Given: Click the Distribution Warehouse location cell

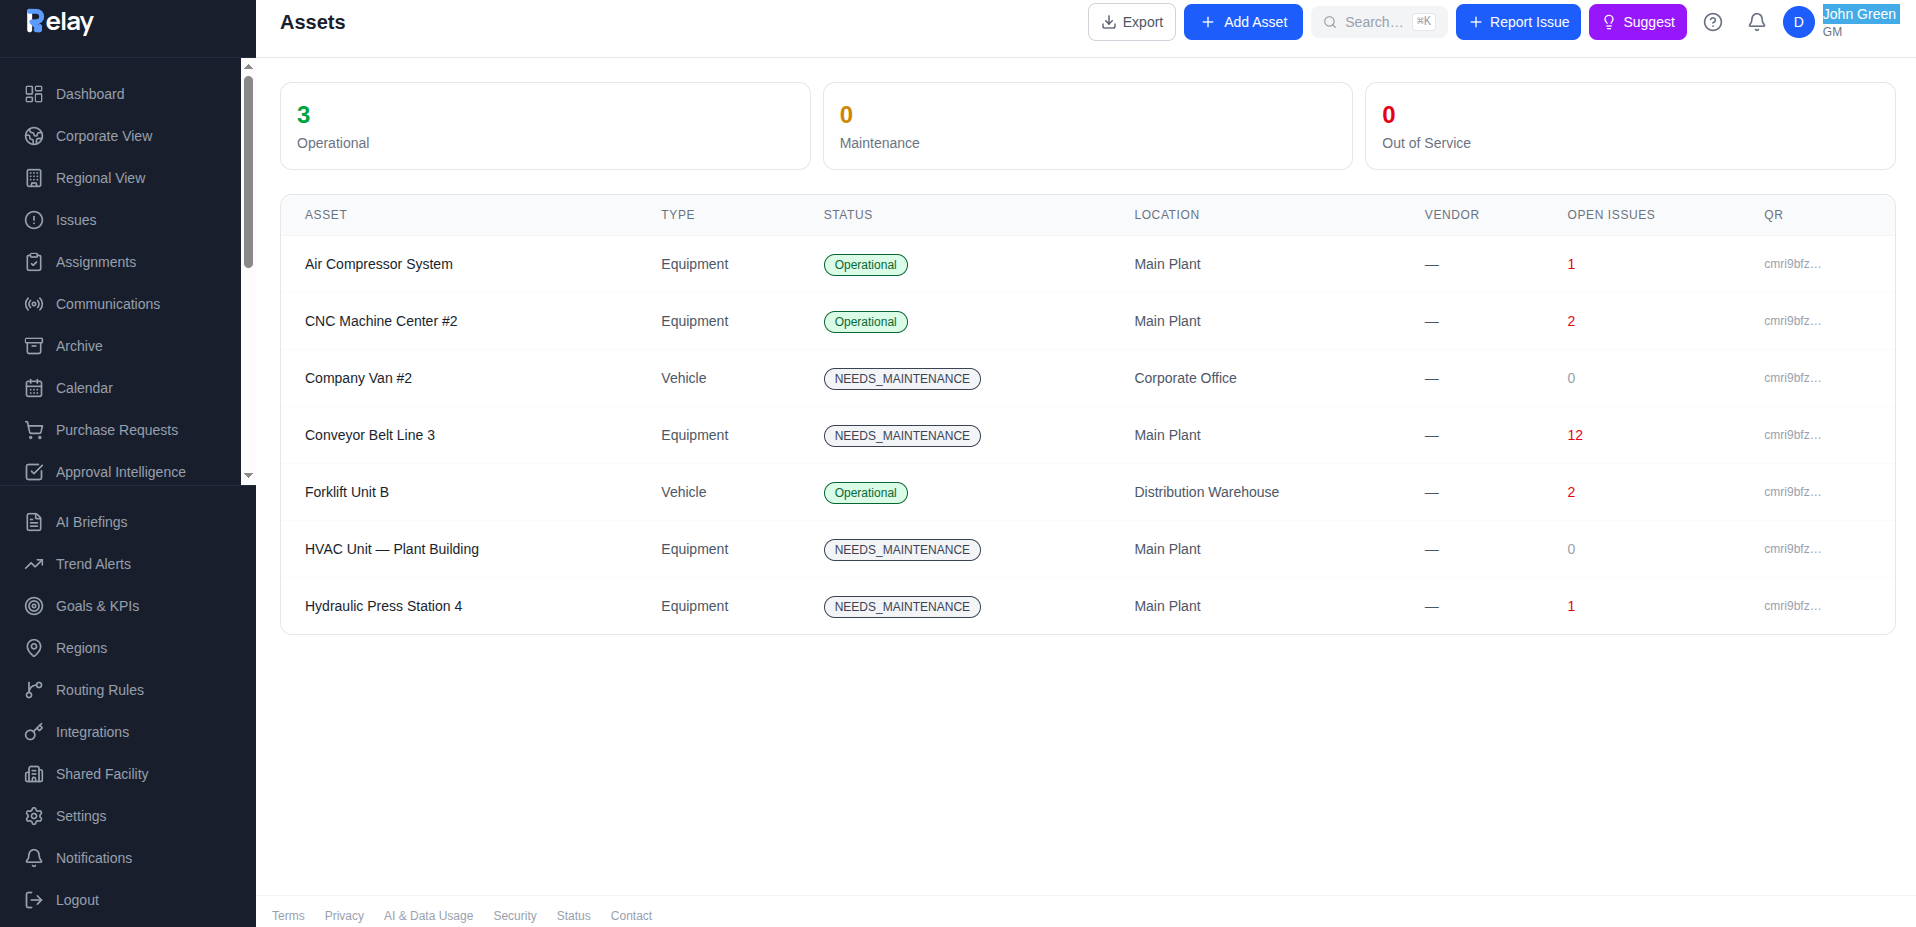Looking at the screenshot, I should point(1207,492).
